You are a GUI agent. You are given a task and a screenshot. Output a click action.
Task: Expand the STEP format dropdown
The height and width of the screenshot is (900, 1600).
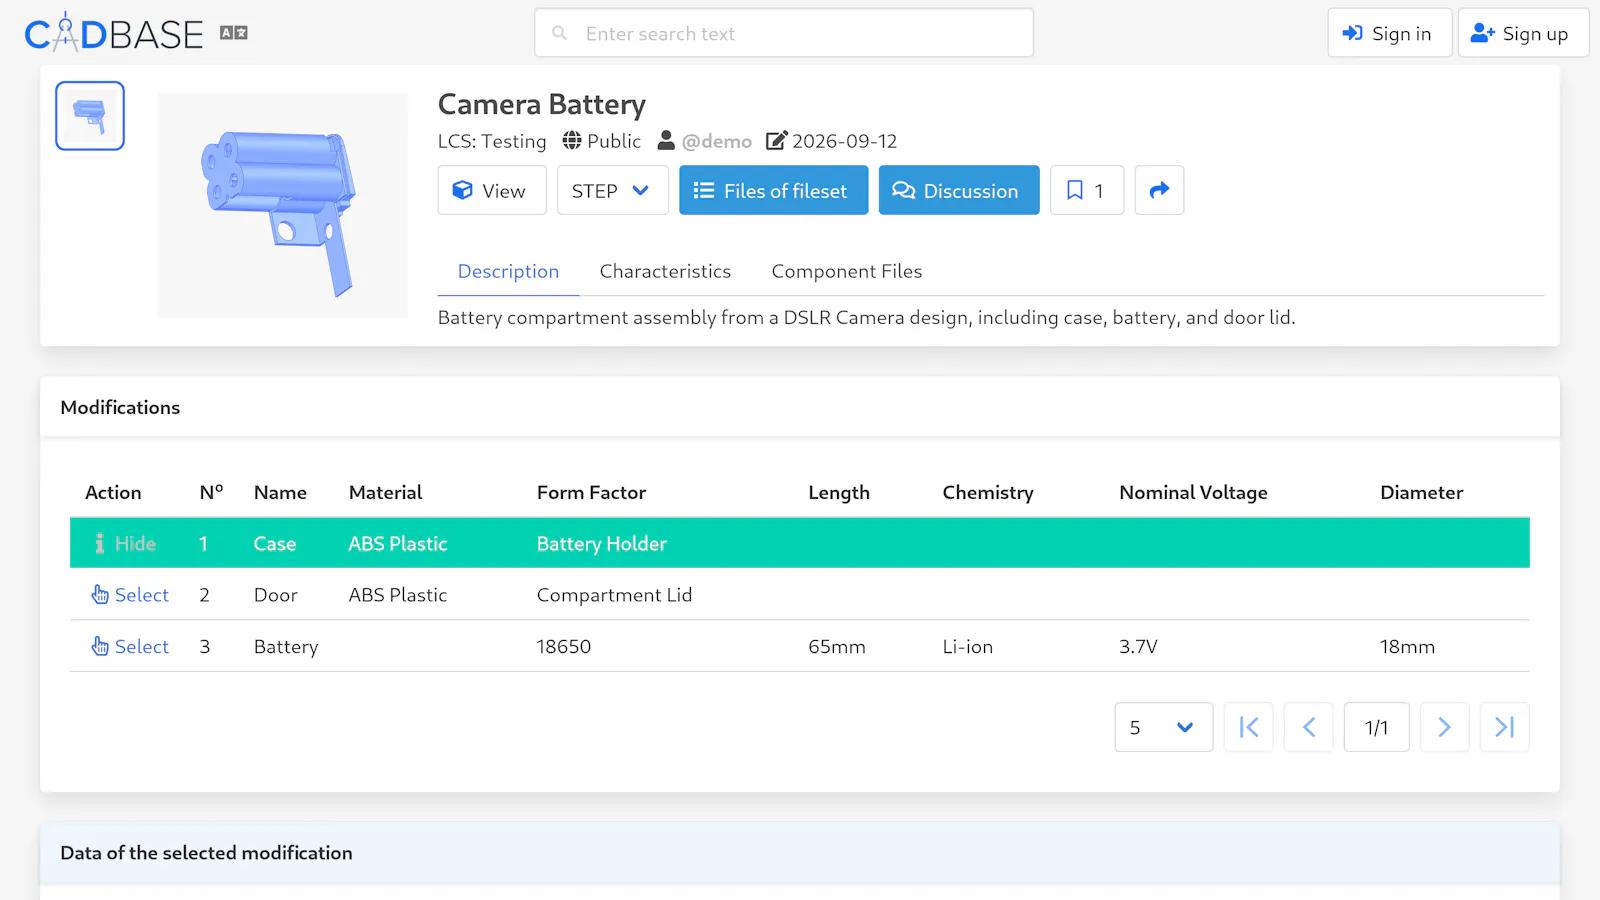(612, 190)
